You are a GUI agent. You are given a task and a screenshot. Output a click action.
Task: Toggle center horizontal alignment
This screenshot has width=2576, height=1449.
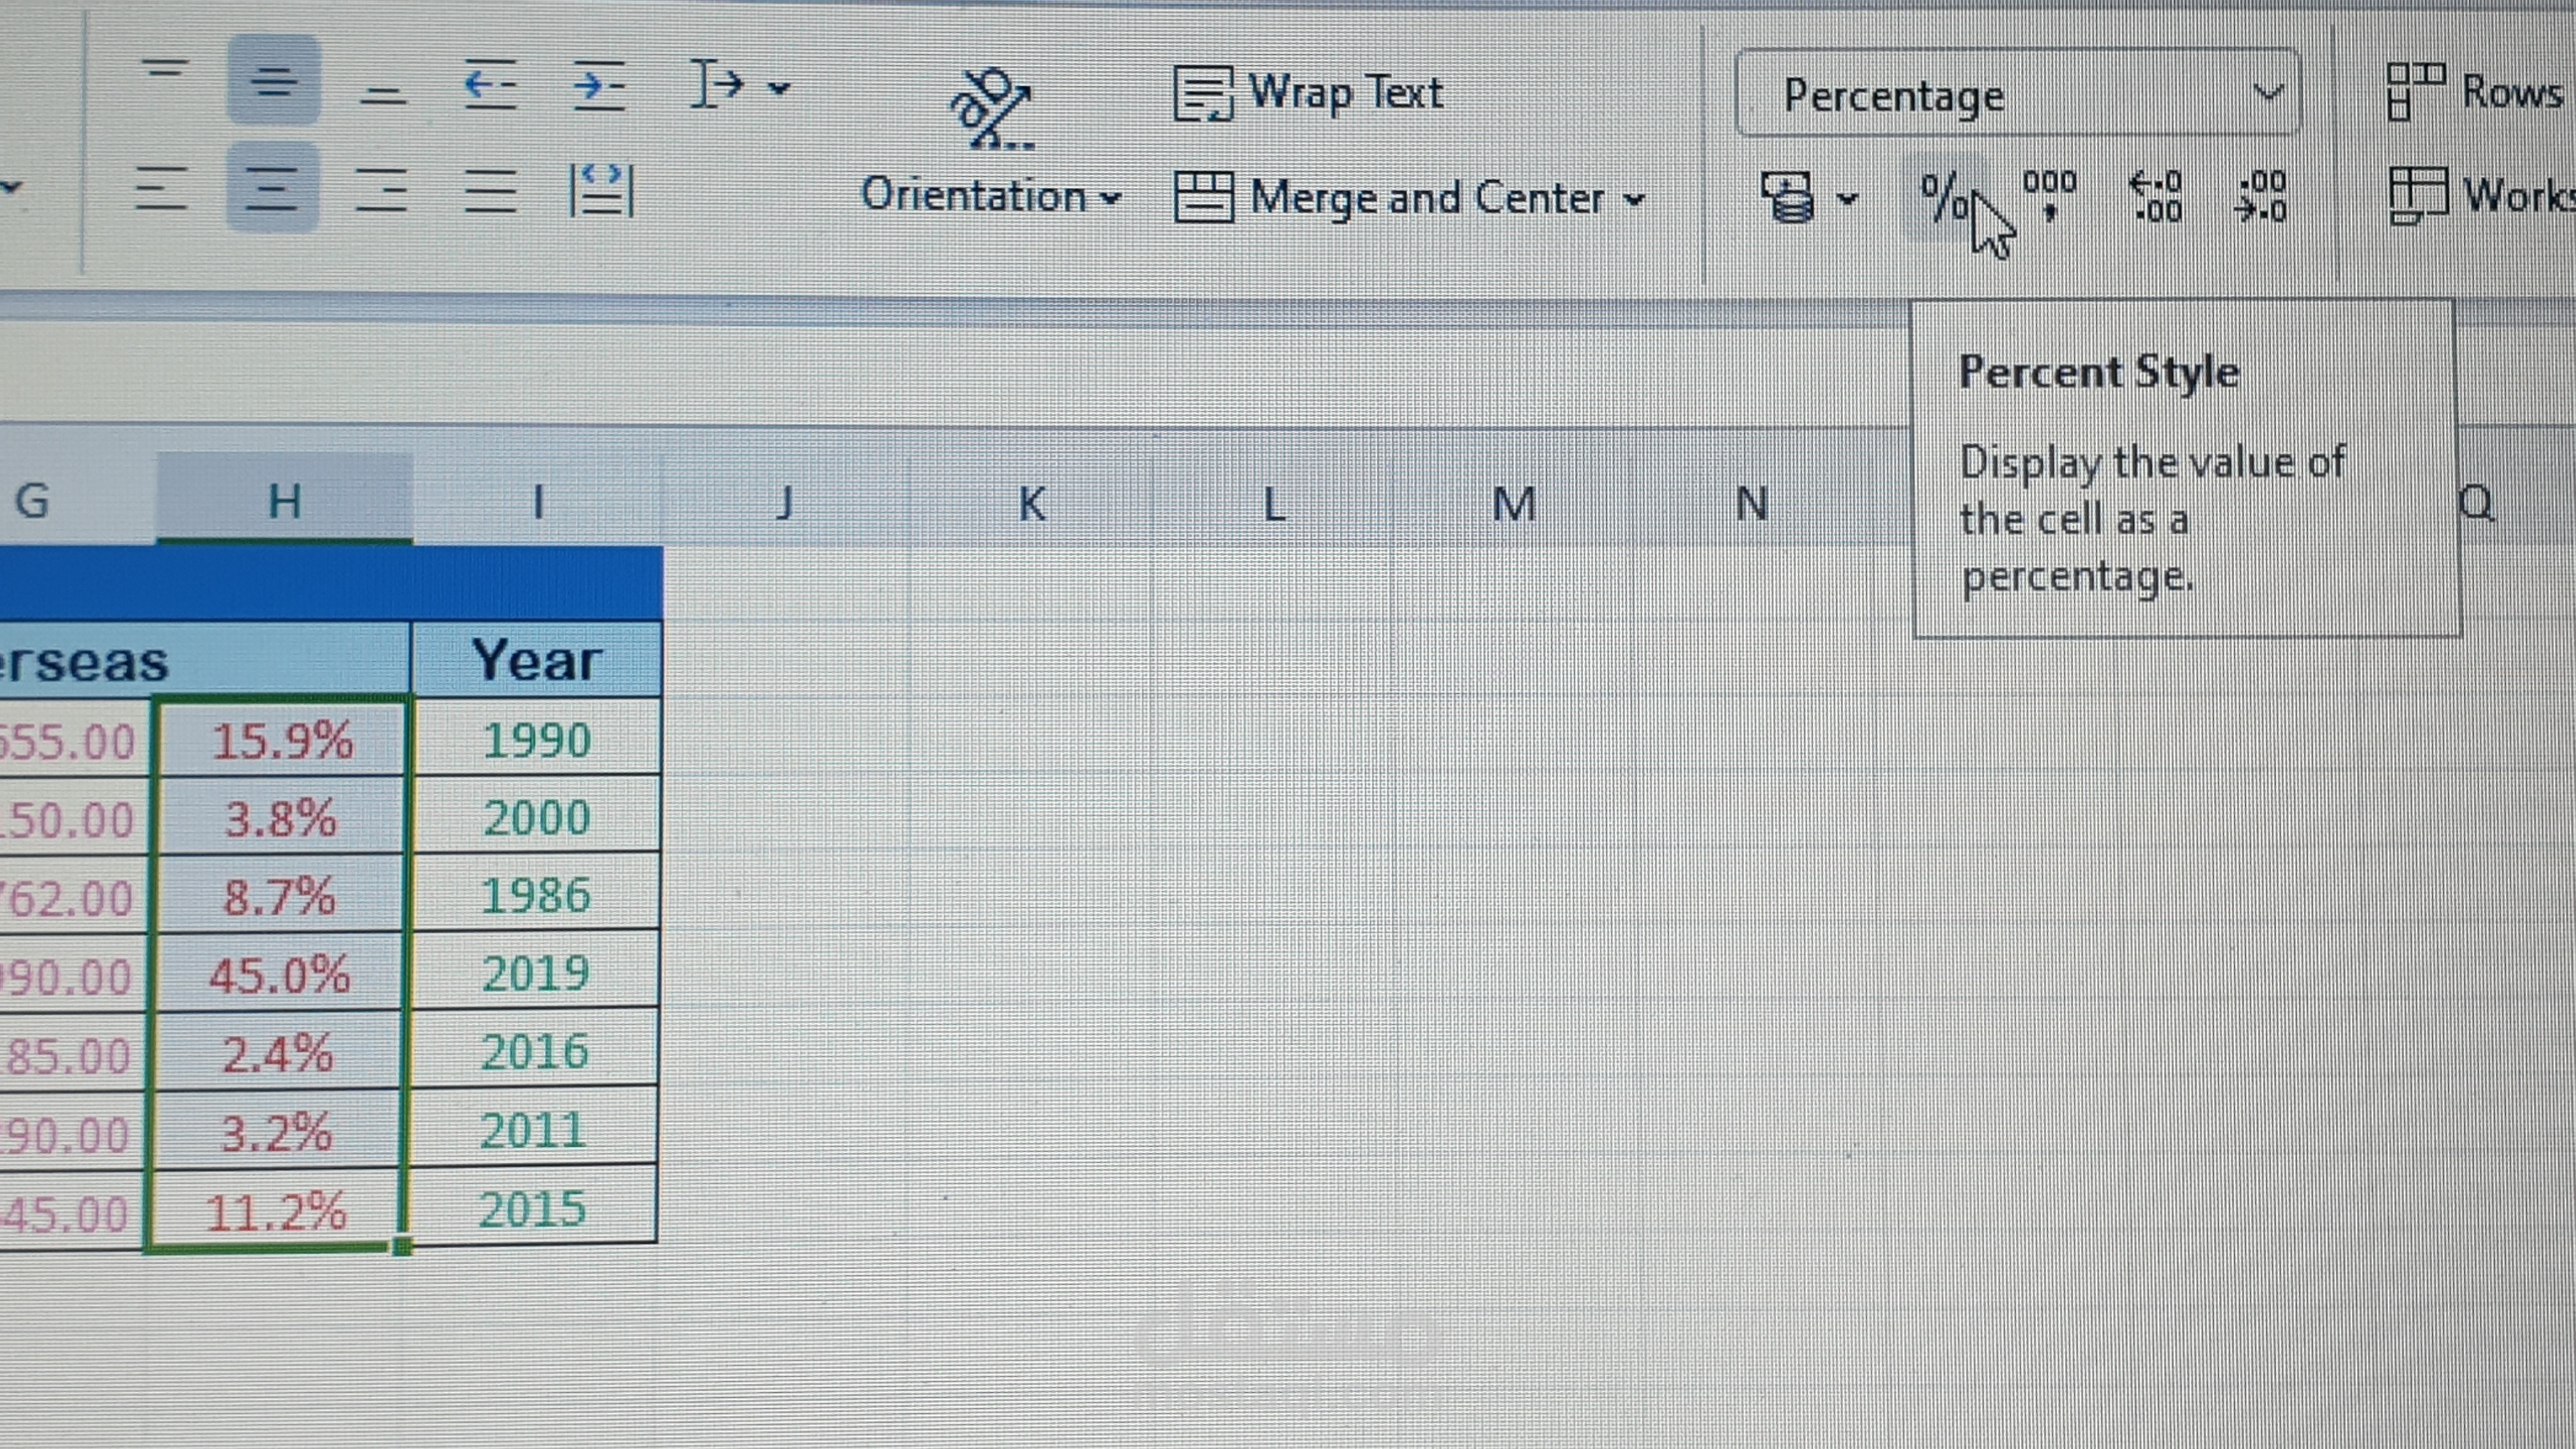pyautogui.click(x=271, y=188)
